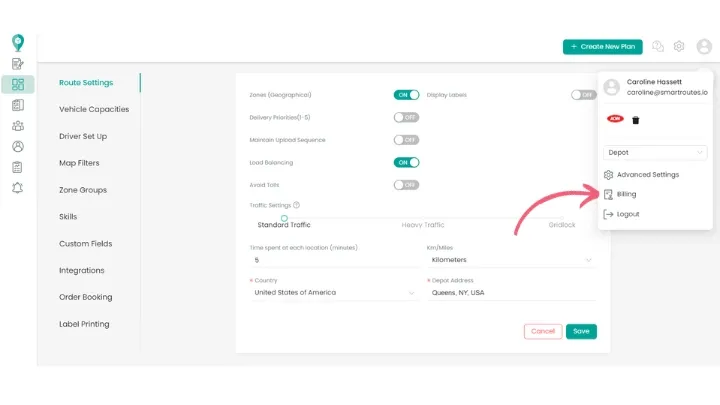Viewport: 720px width, 405px height.
Task: Switch to Vehicle Capacities tab
Action: 94,109
